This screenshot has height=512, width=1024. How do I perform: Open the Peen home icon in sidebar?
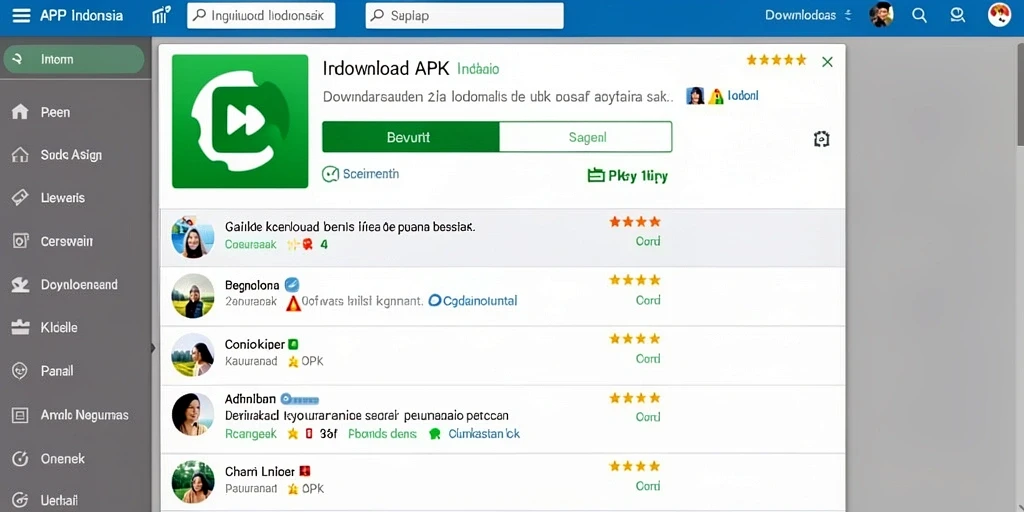pos(20,112)
